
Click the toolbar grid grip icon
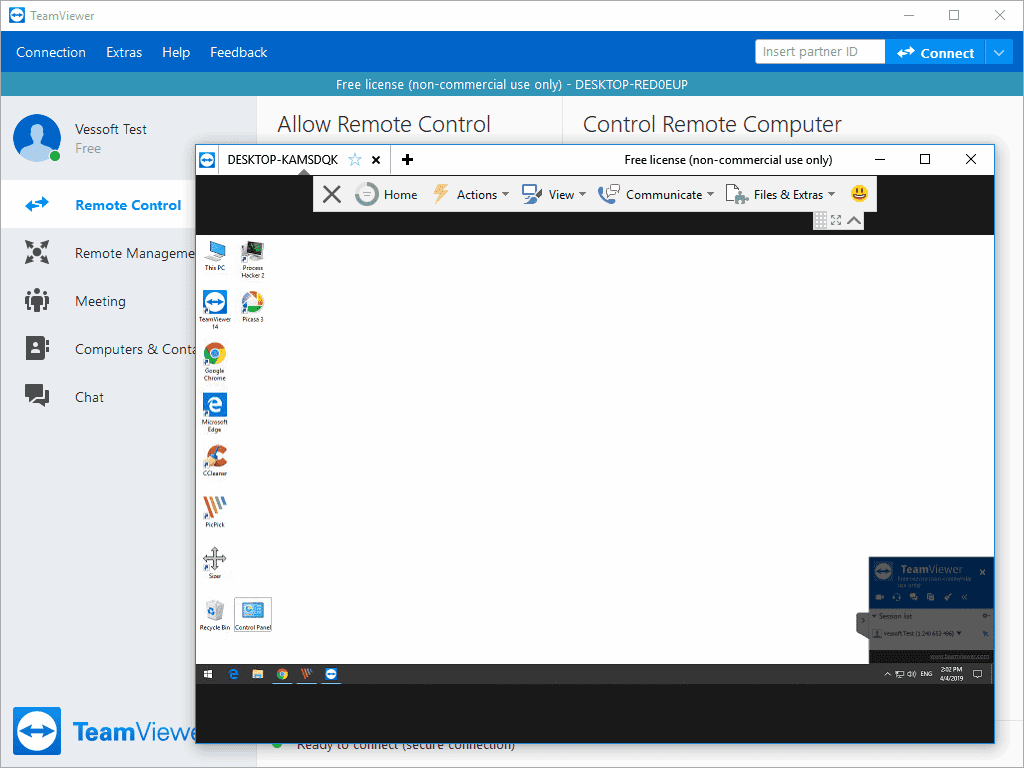pos(821,220)
